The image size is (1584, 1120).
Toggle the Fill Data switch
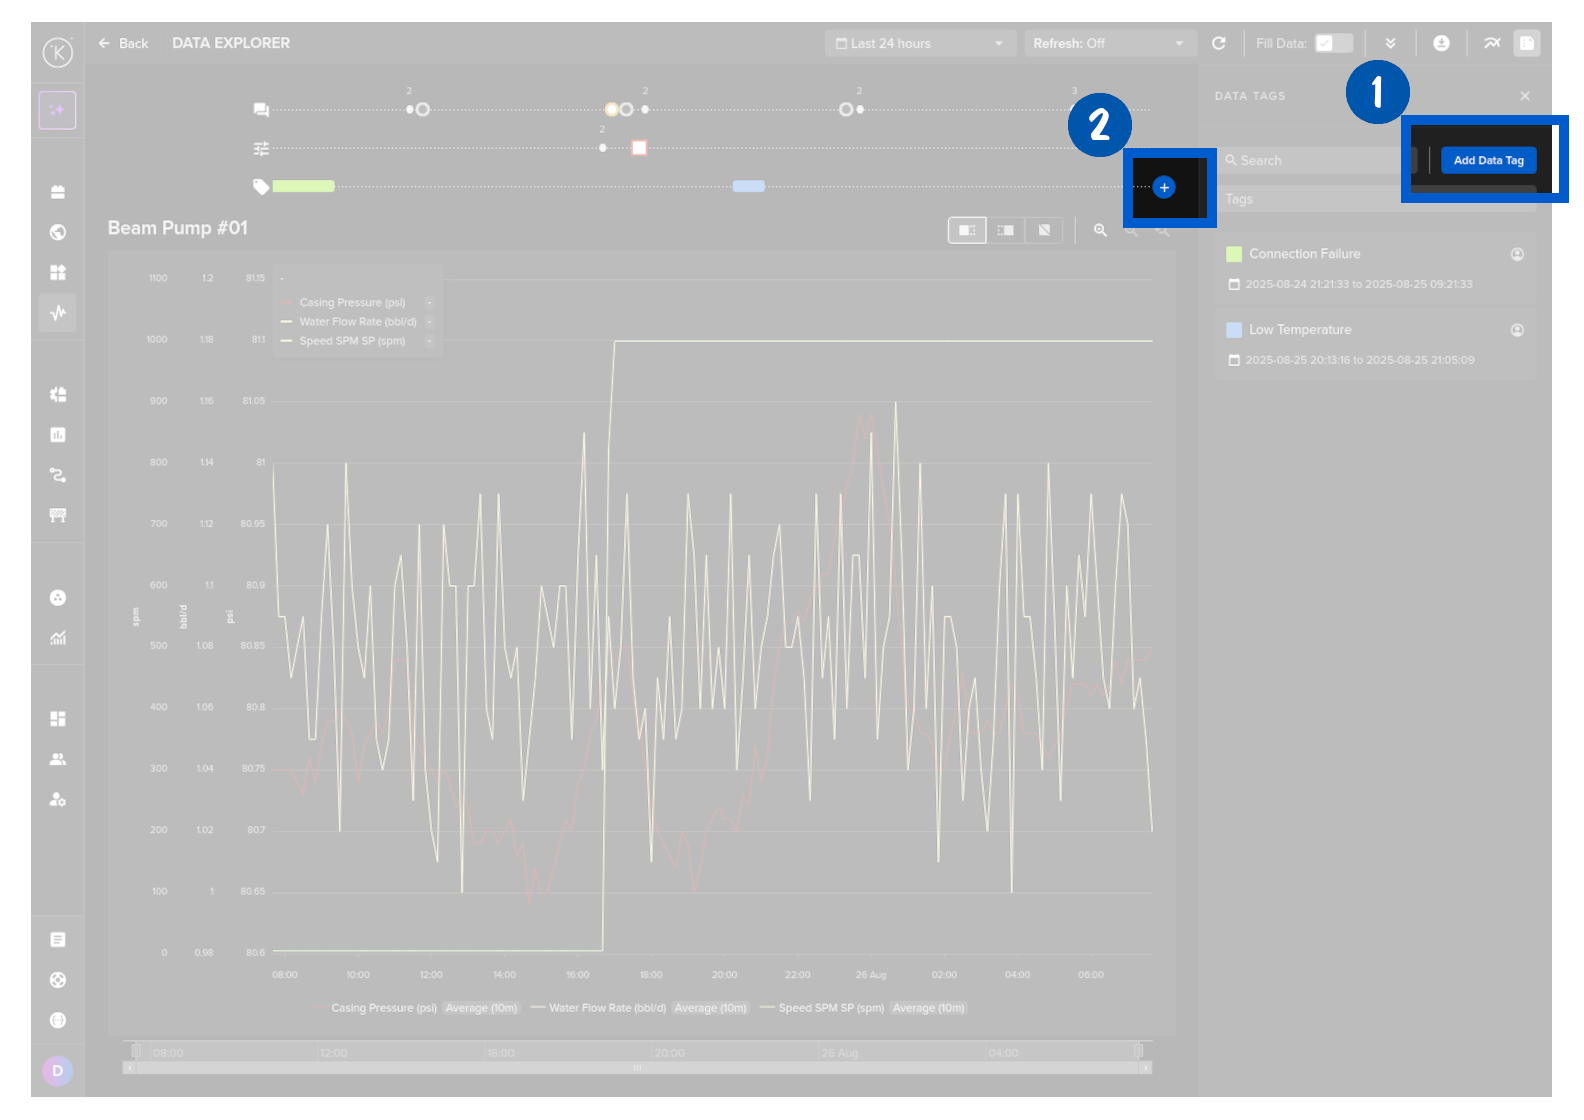[1333, 44]
